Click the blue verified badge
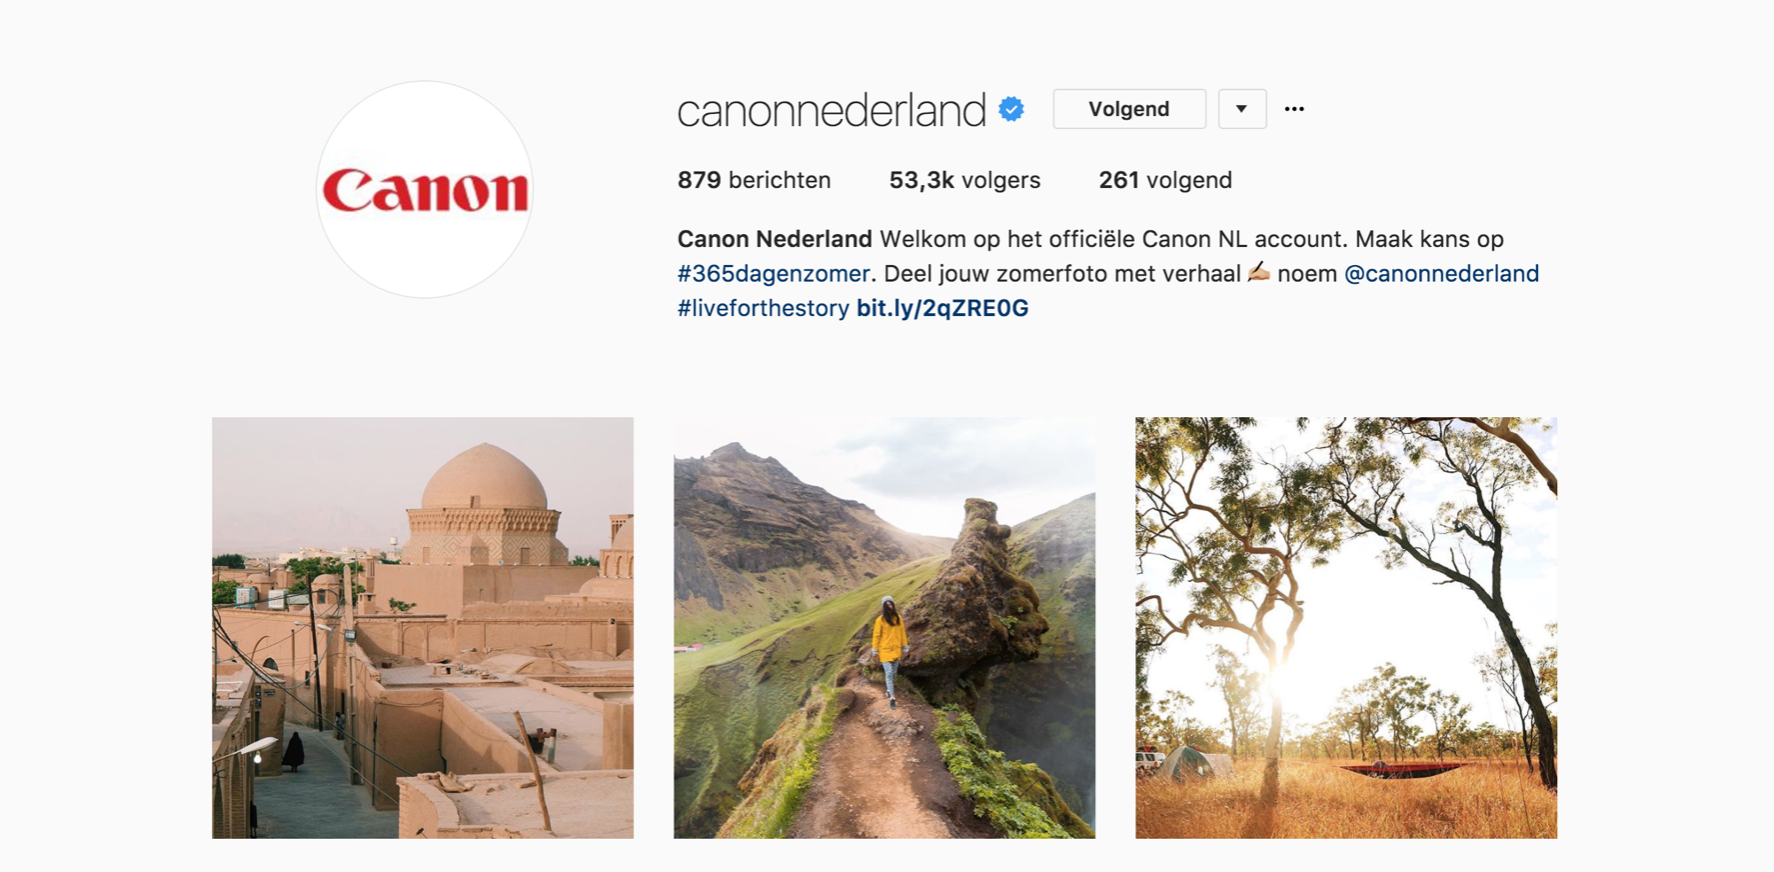Viewport: 1774px width, 872px height. coord(1012,109)
